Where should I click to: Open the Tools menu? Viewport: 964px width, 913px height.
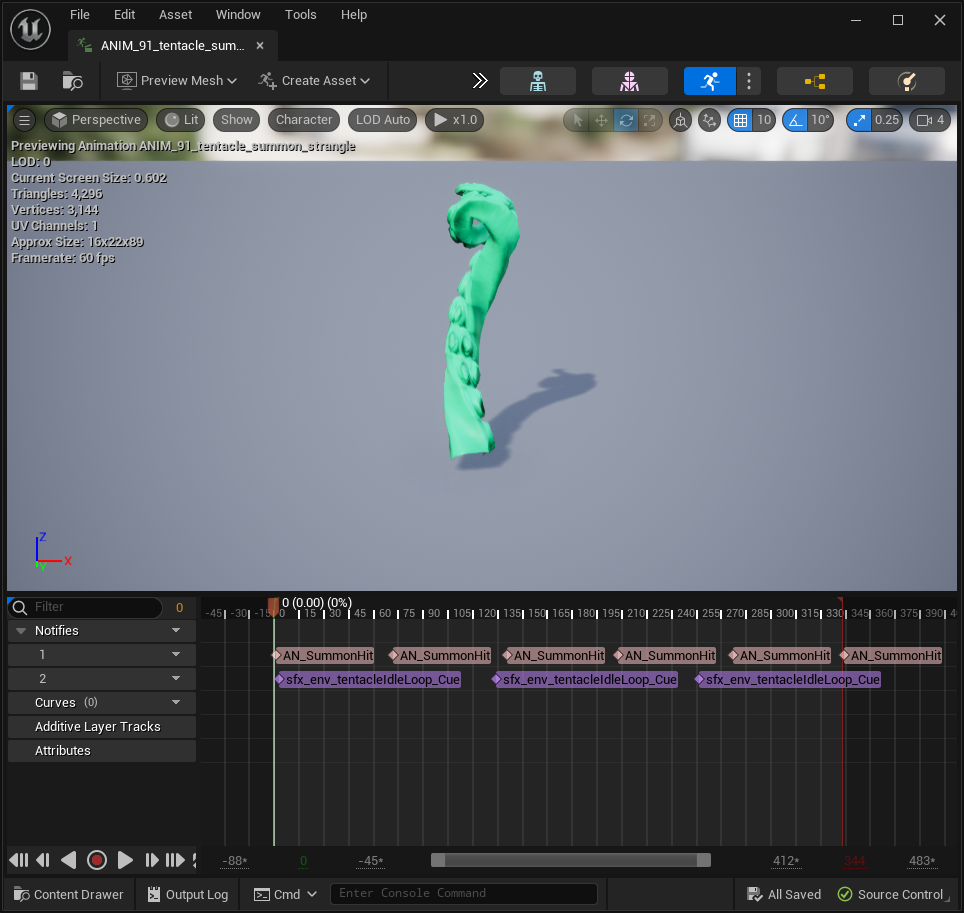301,15
